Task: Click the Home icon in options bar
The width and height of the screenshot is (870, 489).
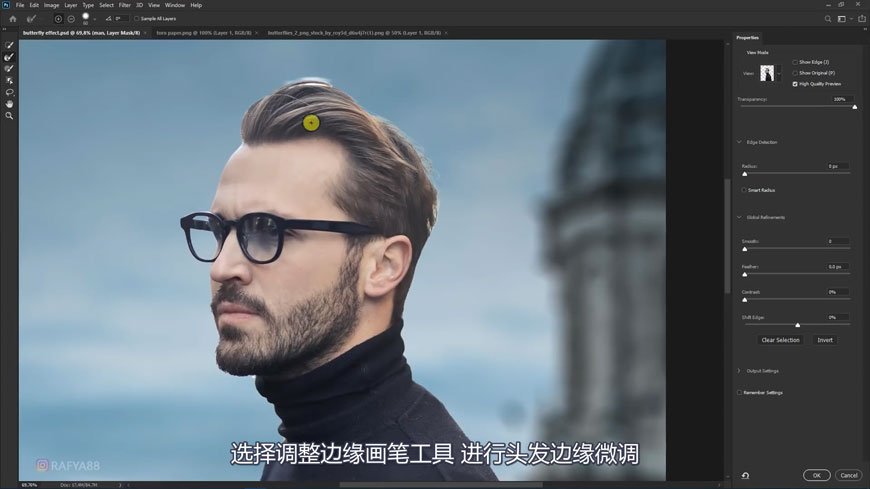Action: 13,18
